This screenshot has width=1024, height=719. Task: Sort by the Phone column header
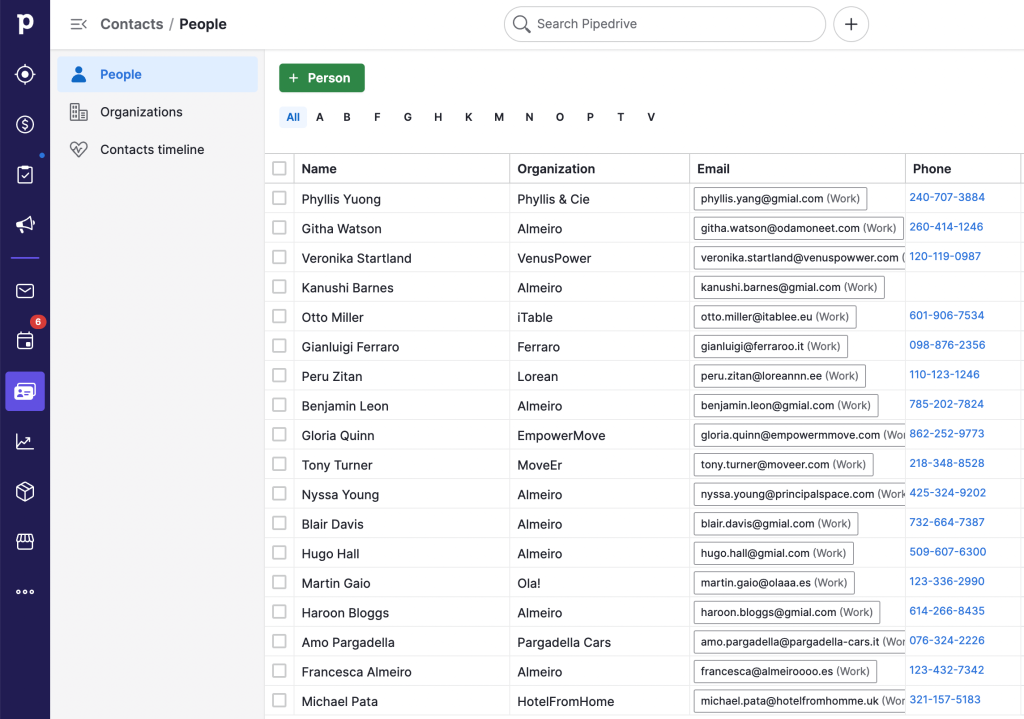tap(932, 169)
